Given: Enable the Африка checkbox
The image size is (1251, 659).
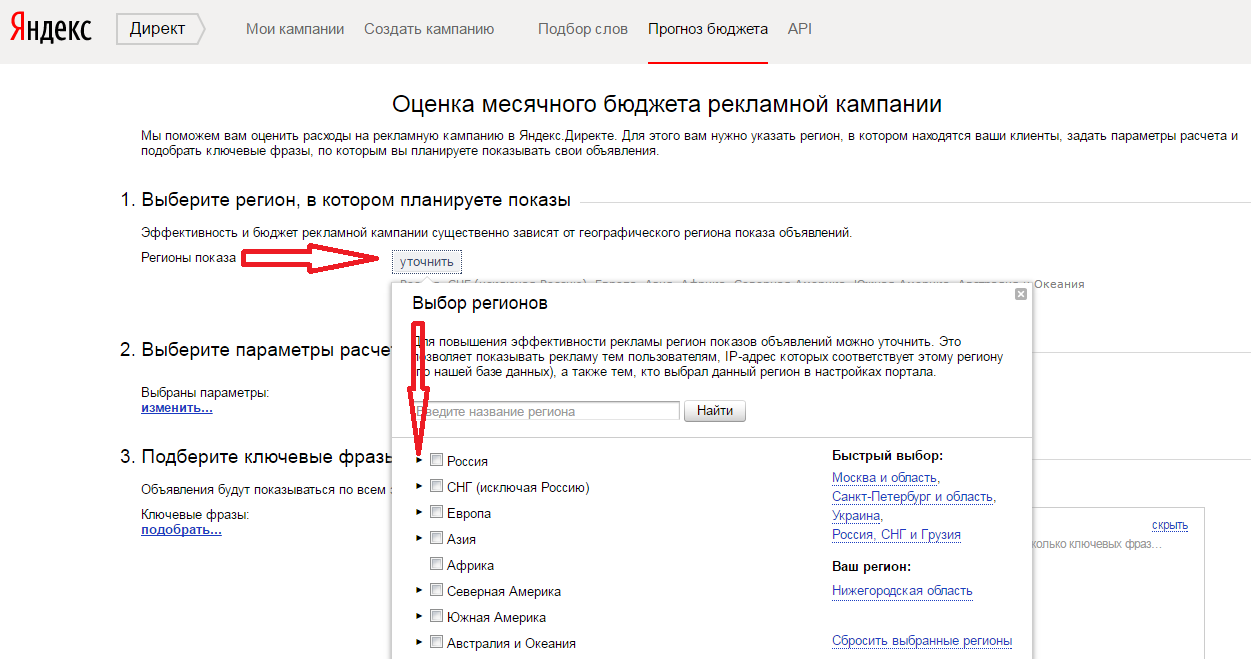Looking at the screenshot, I should pos(436,564).
